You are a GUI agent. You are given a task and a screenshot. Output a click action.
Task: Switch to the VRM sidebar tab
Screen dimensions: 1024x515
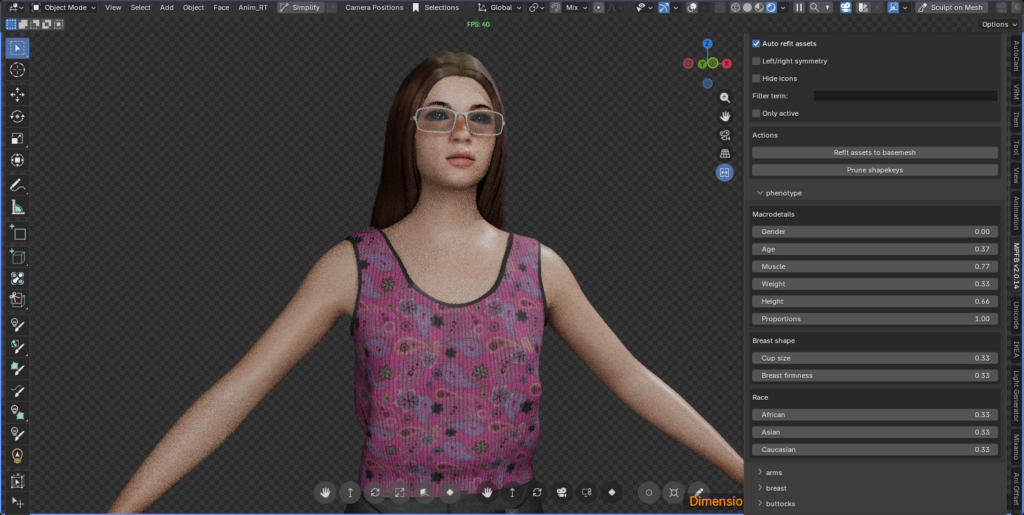pos(1016,92)
